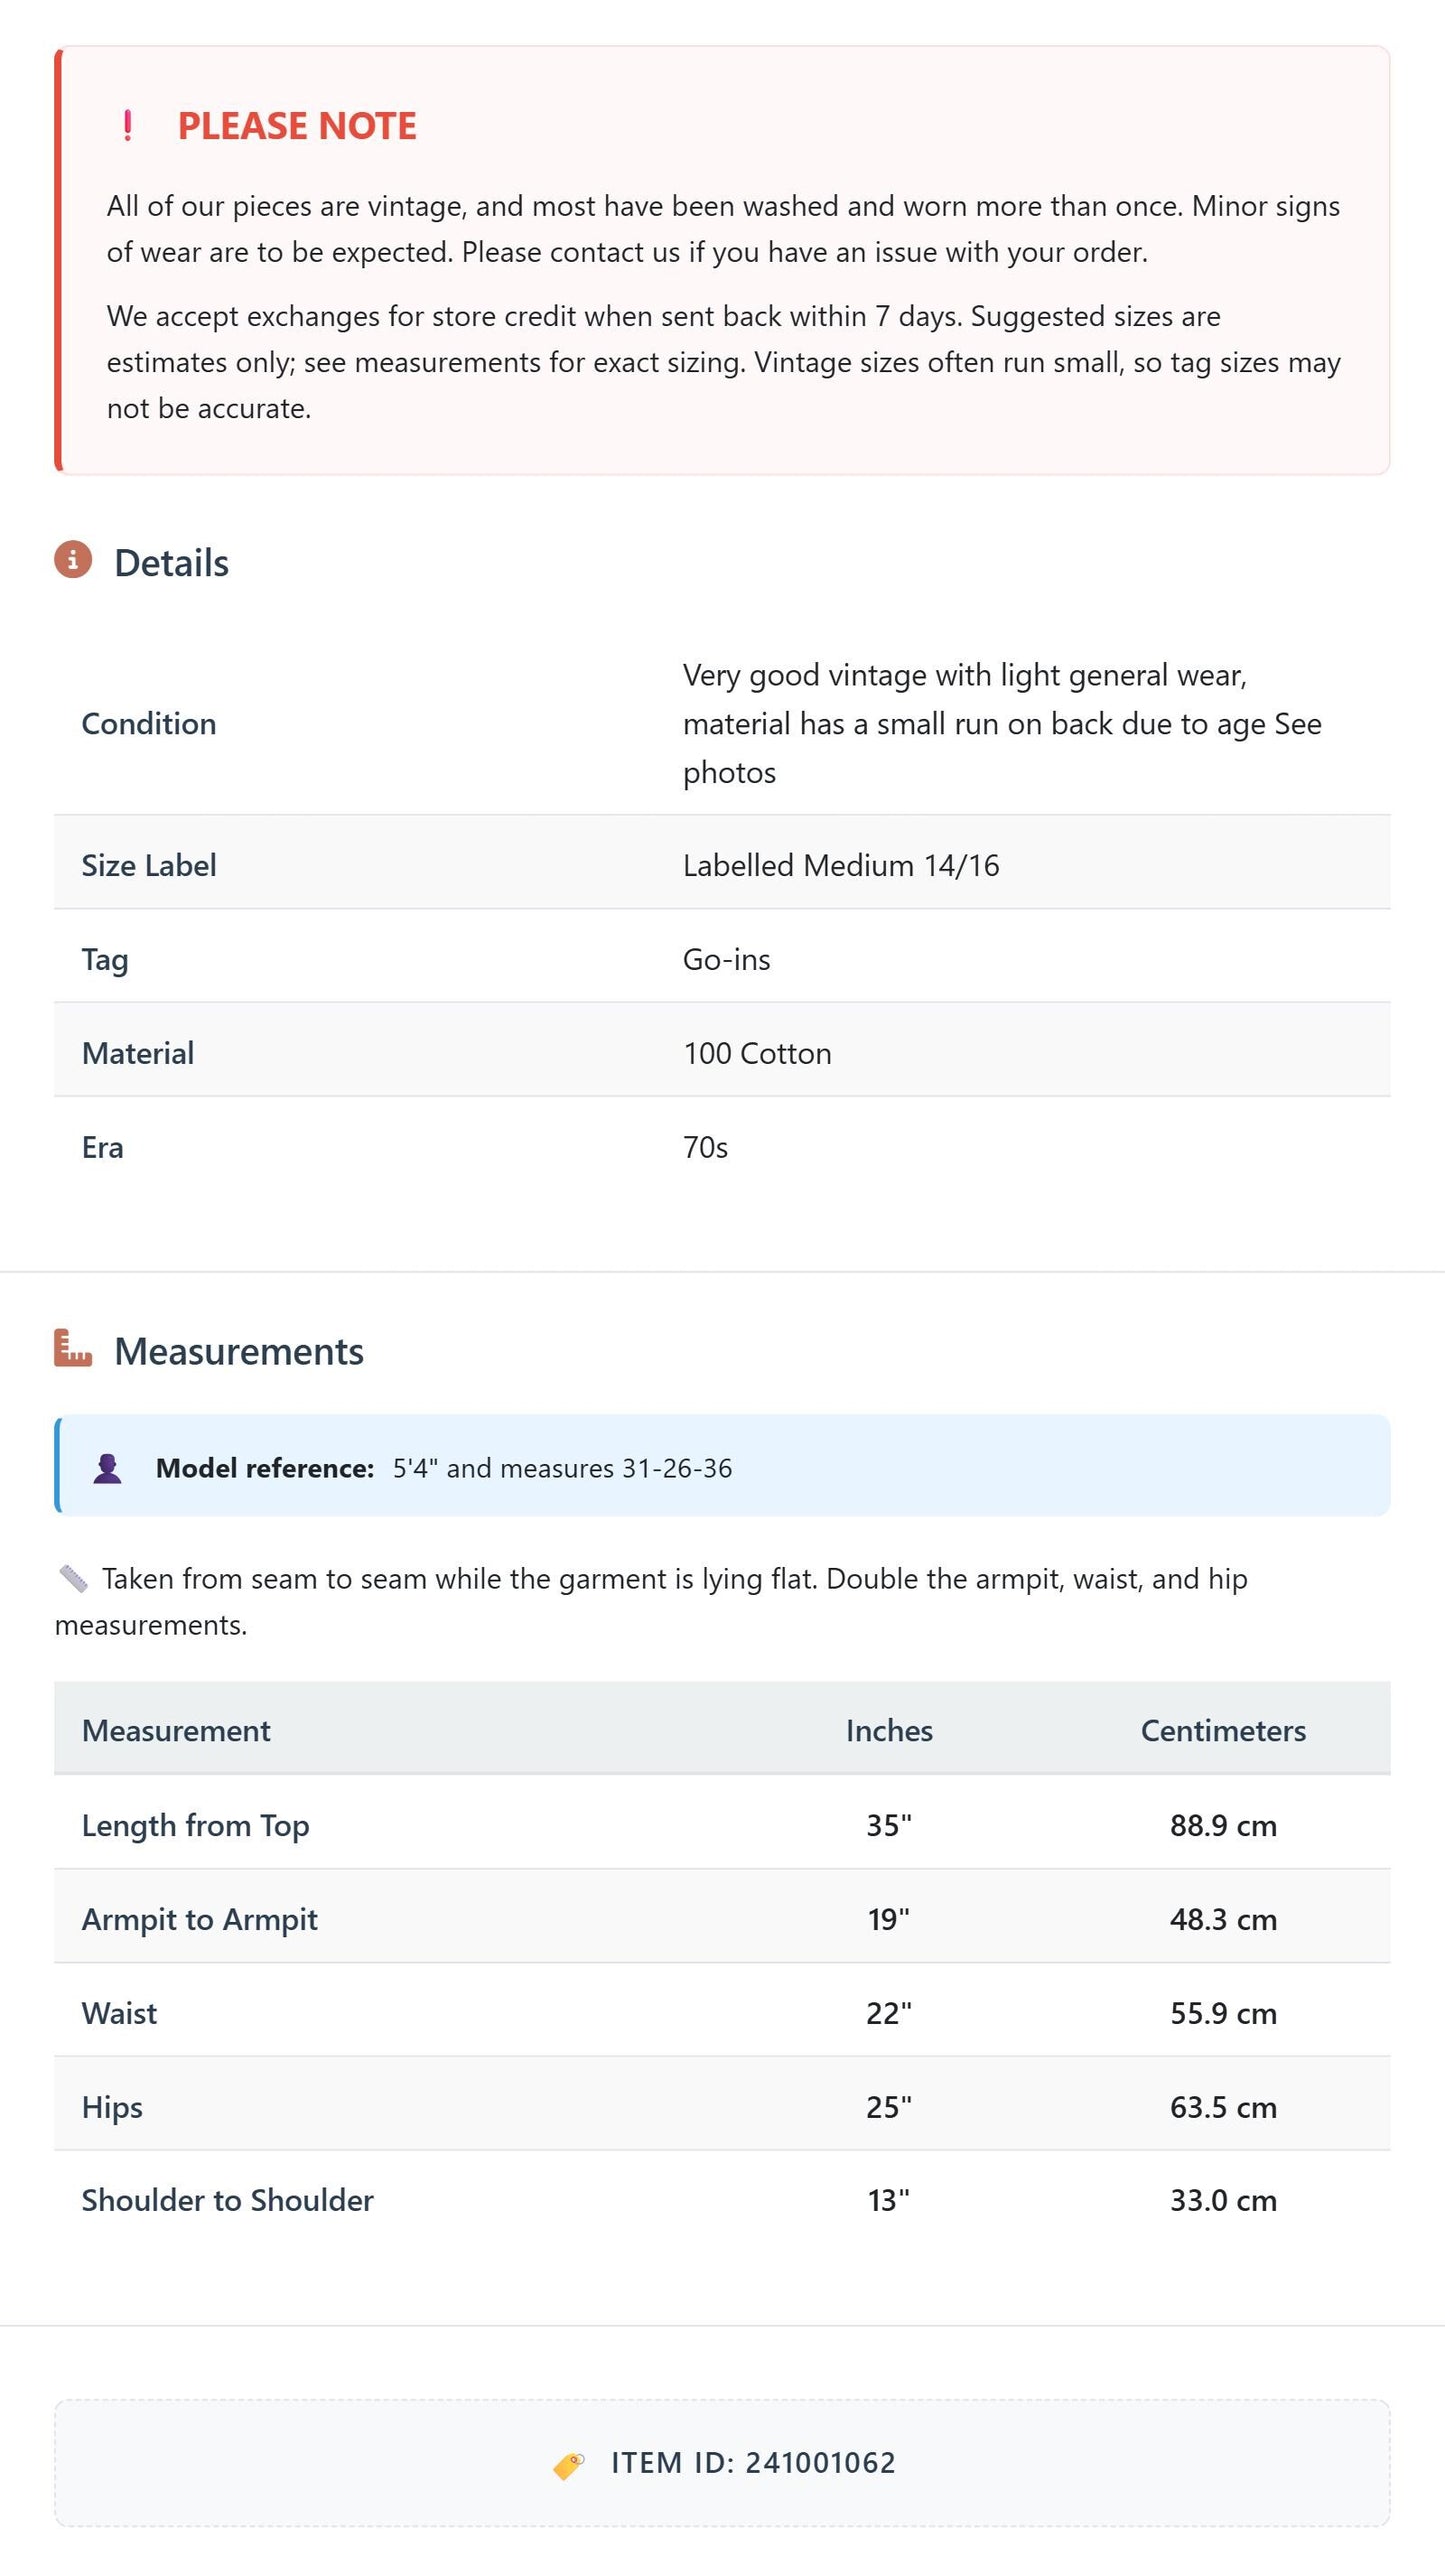The height and width of the screenshot is (2574, 1445).
Task: Click the Armpit to Armpit row label
Action: pos(200,1920)
